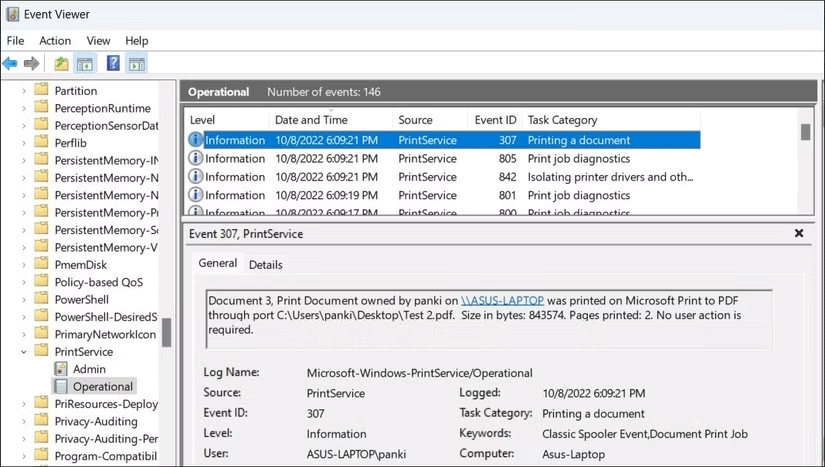Viewport: 825px width, 467px height.
Task: Toggle the Show/Hide Console Tree icon
Action: pyautogui.click(x=85, y=64)
